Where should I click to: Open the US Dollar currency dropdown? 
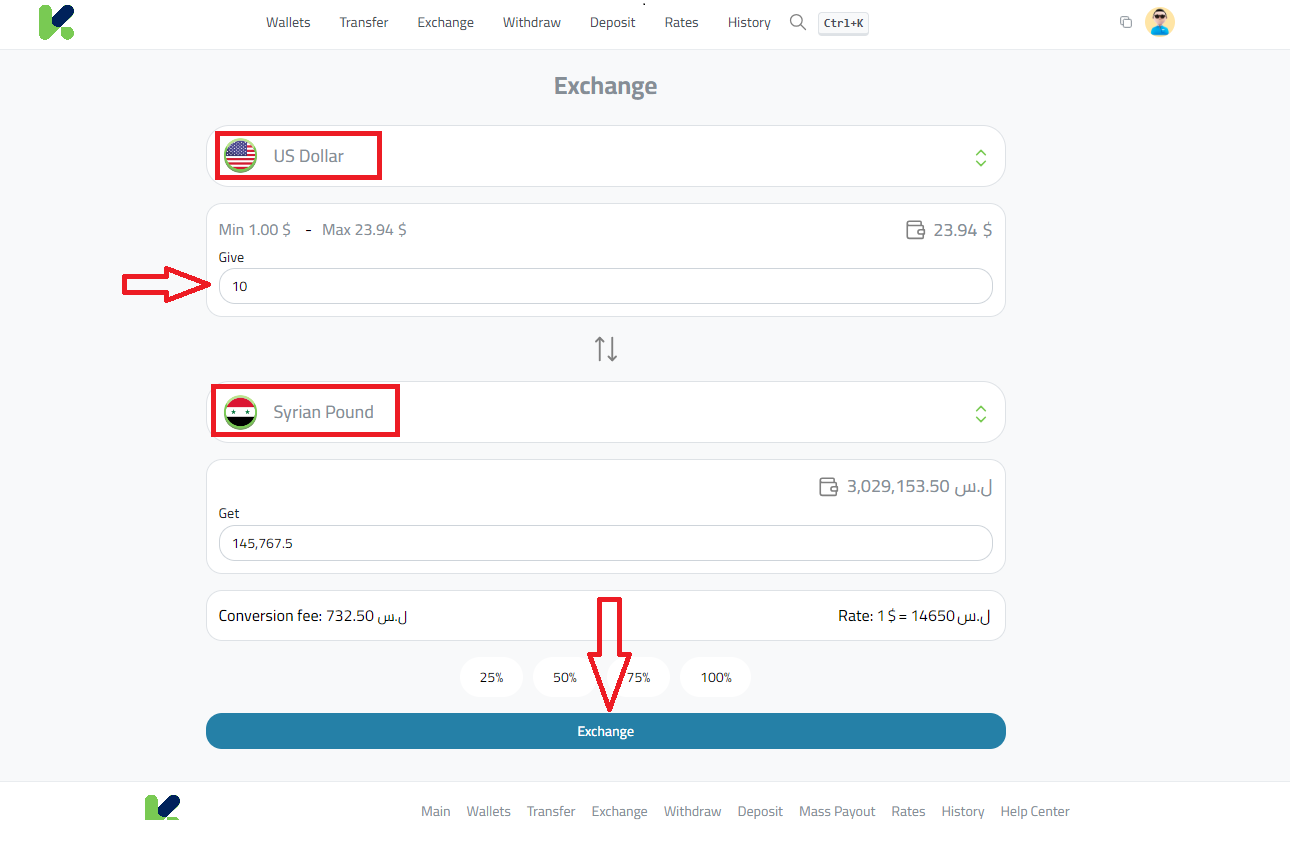[979, 157]
